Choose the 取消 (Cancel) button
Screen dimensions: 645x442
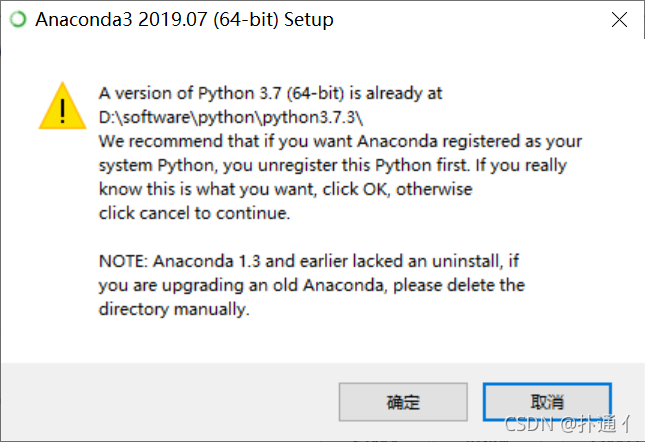547,402
